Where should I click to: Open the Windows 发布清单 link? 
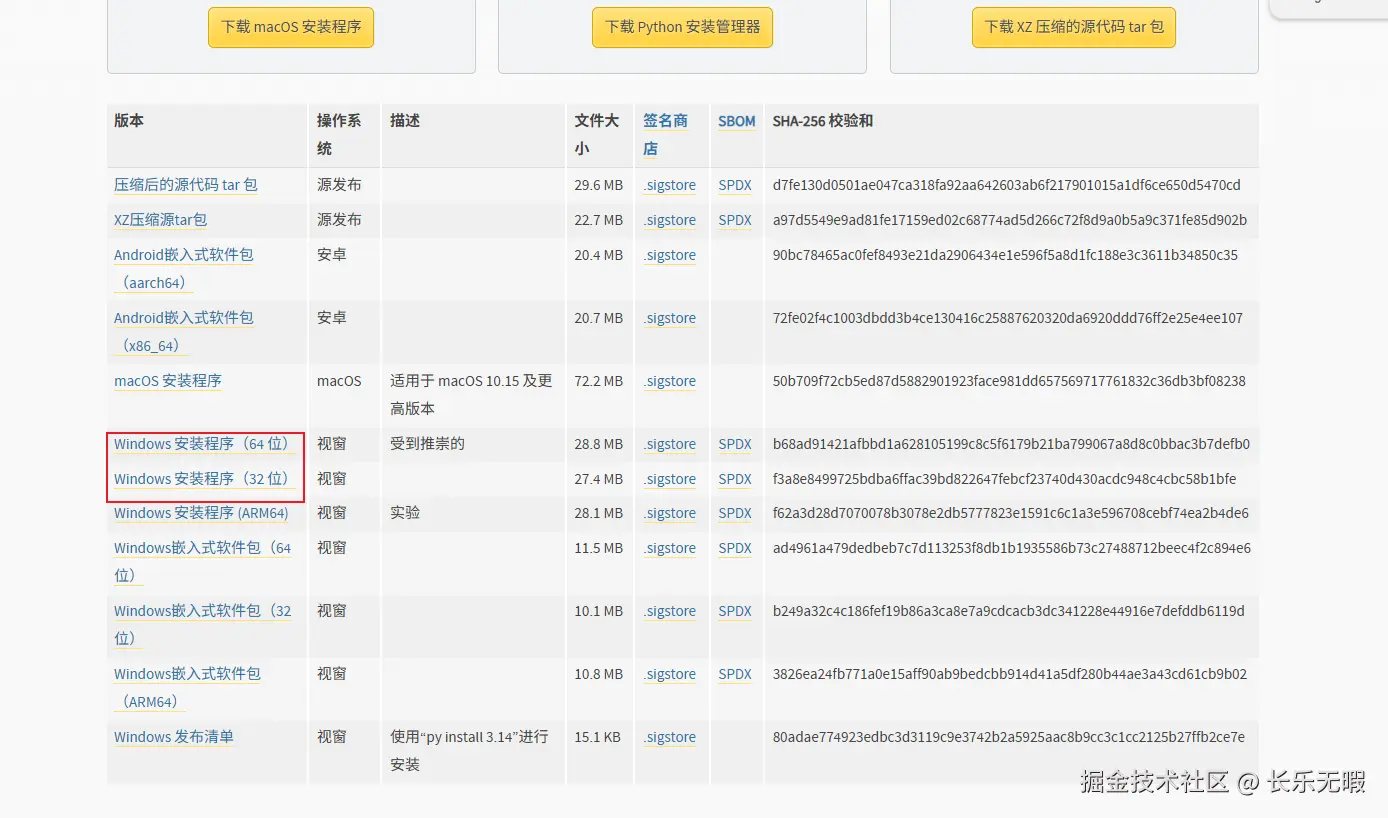point(174,737)
